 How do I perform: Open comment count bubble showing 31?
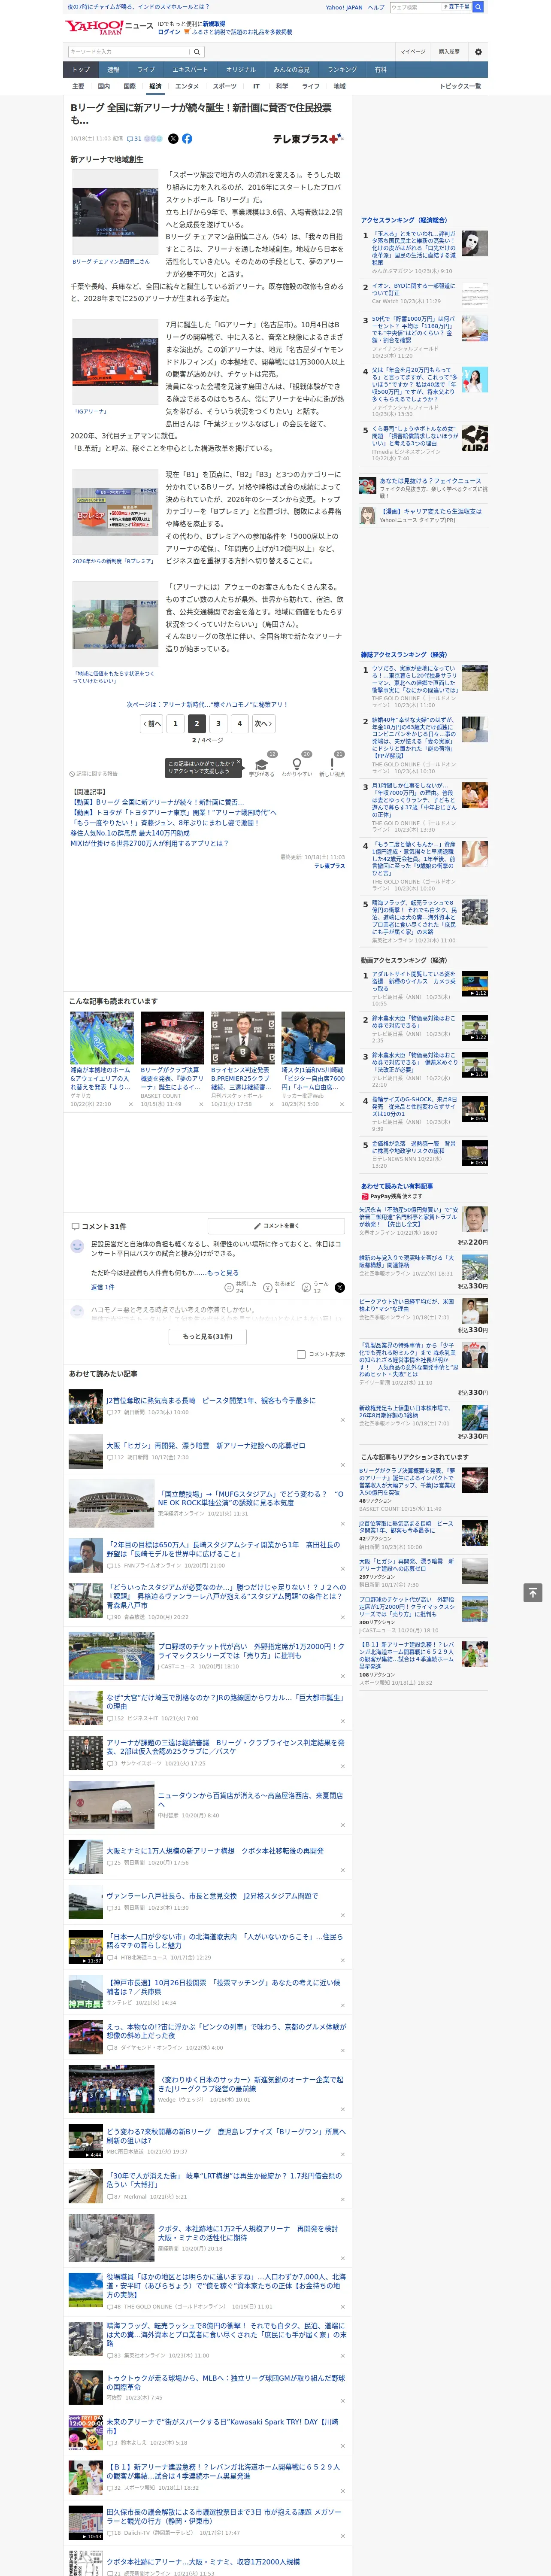click(x=134, y=139)
